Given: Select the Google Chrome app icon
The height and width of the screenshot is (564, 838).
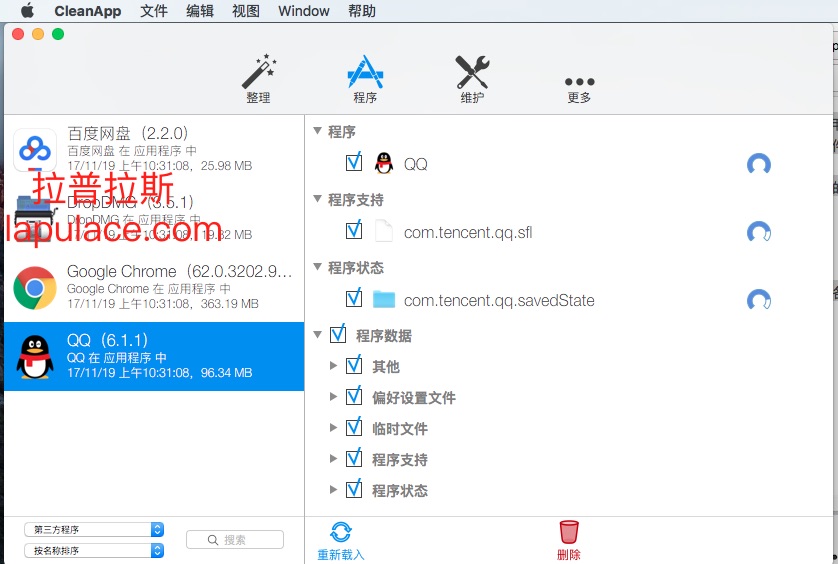Looking at the screenshot, I should pyautogui.click(x=35, y=288).
